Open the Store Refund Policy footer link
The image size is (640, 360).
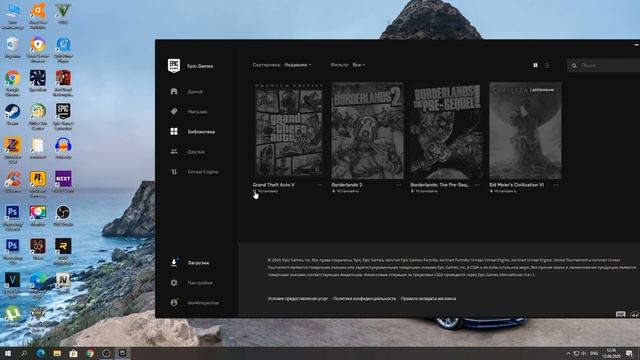point(428,299)
